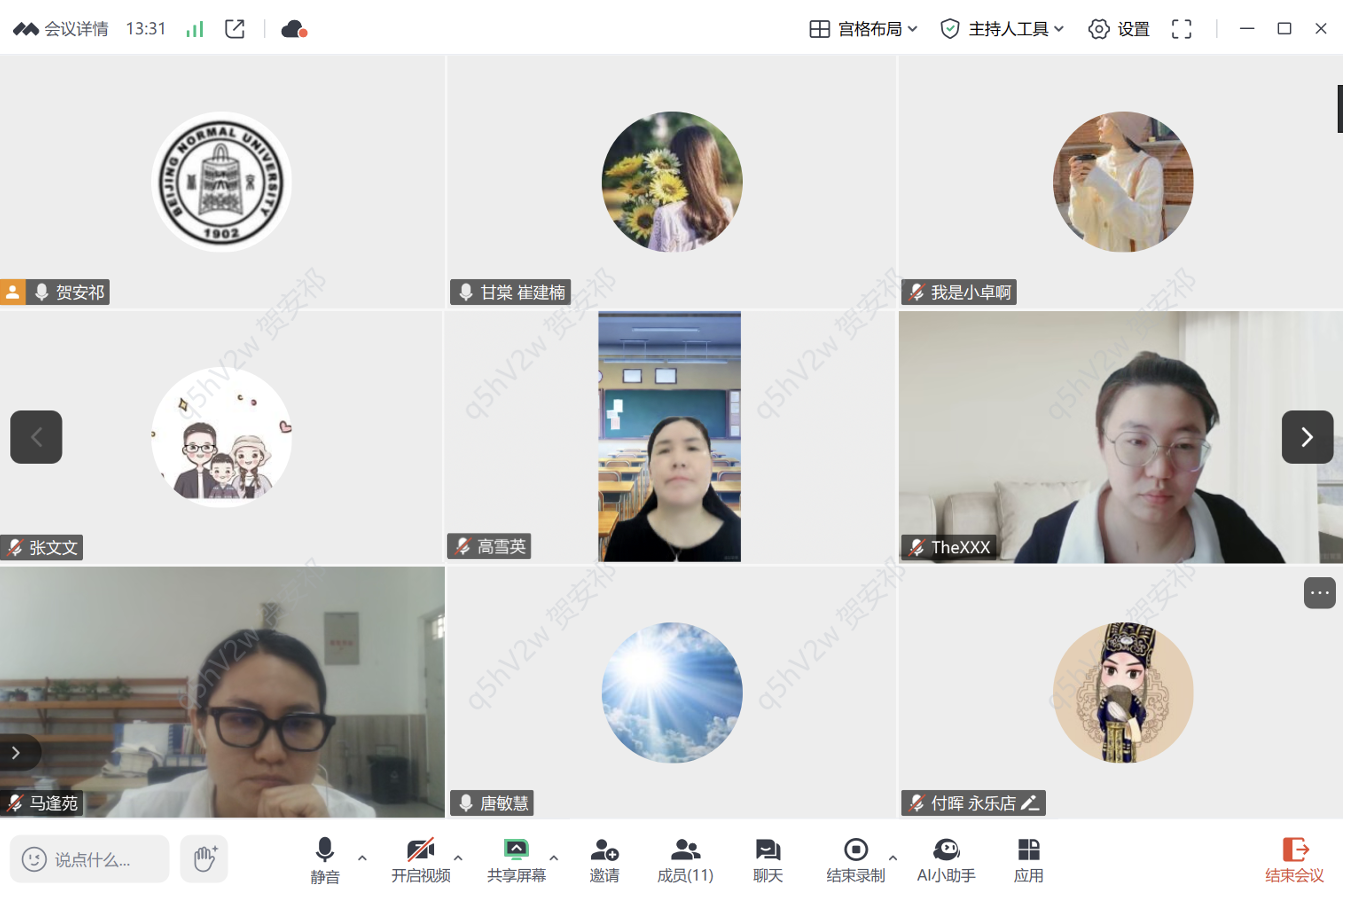This screenshot has height=904, width=1346.
Task: Enter fullscreen mode via the fullscreen icon
Action: coord(1181,29)
